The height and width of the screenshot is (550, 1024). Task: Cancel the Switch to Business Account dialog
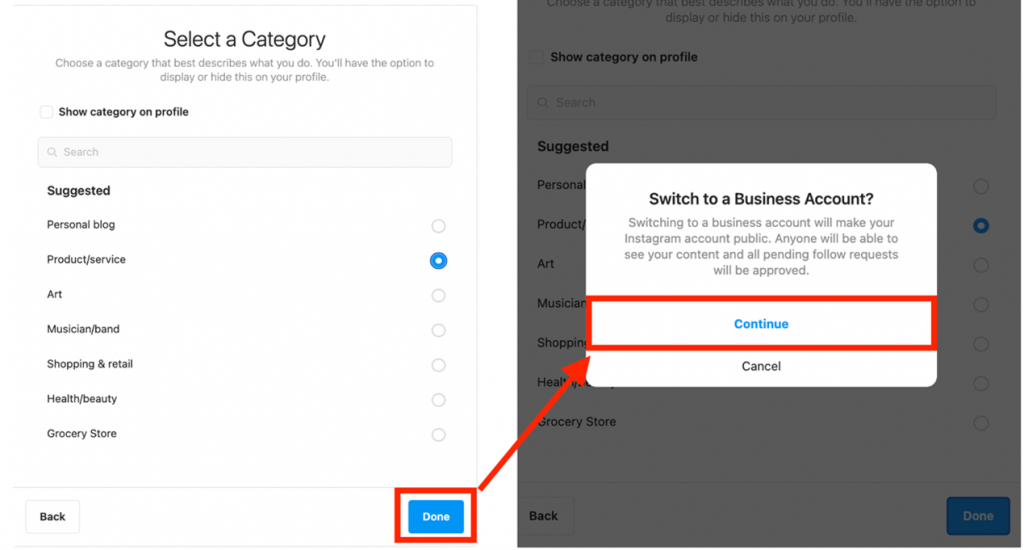click(x=761, y=366)
